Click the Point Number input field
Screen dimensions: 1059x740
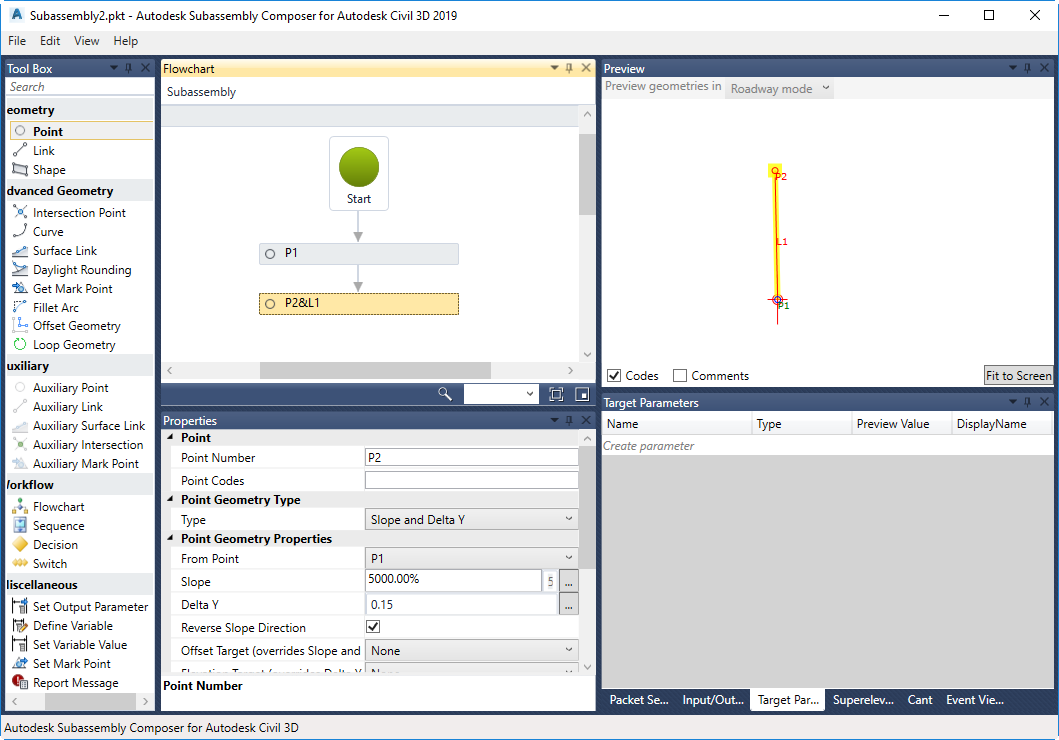click(x=471, y=458)
